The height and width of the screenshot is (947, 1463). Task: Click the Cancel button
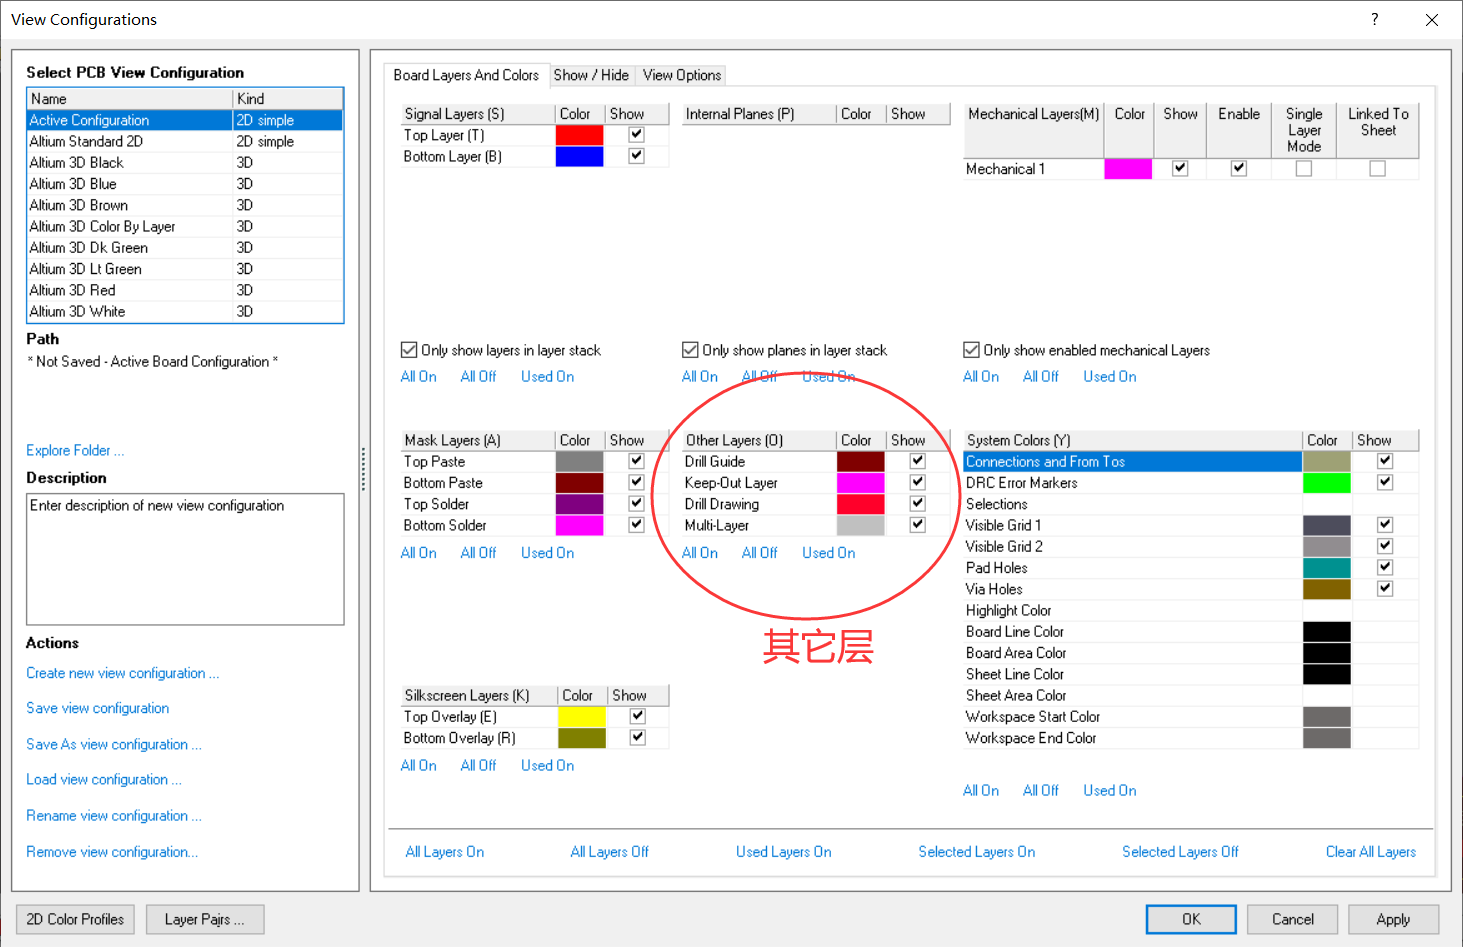pyautogui.click(x=1293, y=919)
